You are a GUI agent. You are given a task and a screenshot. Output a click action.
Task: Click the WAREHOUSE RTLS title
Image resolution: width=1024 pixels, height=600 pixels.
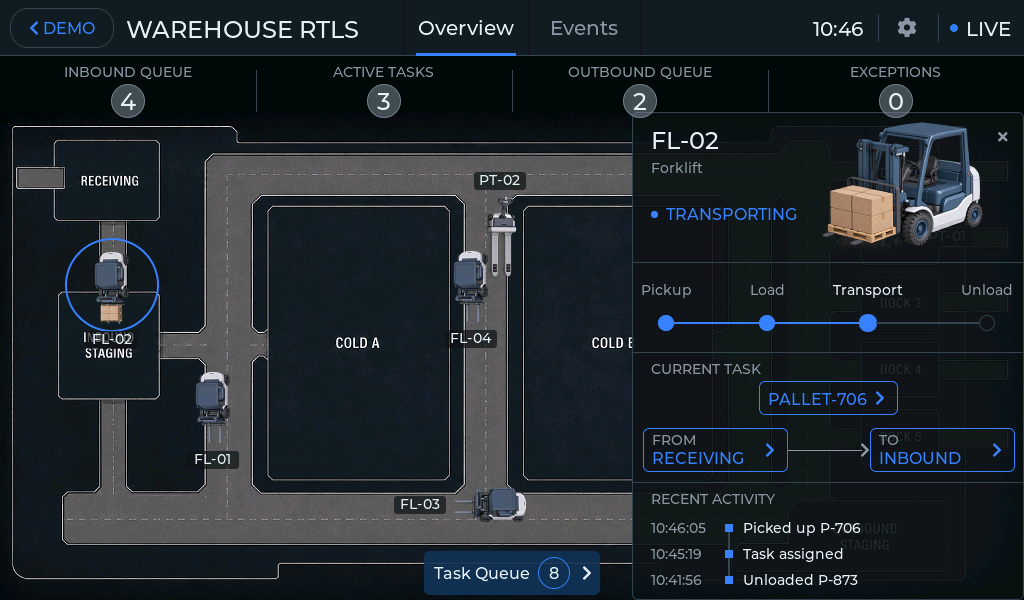click(242, 29)
